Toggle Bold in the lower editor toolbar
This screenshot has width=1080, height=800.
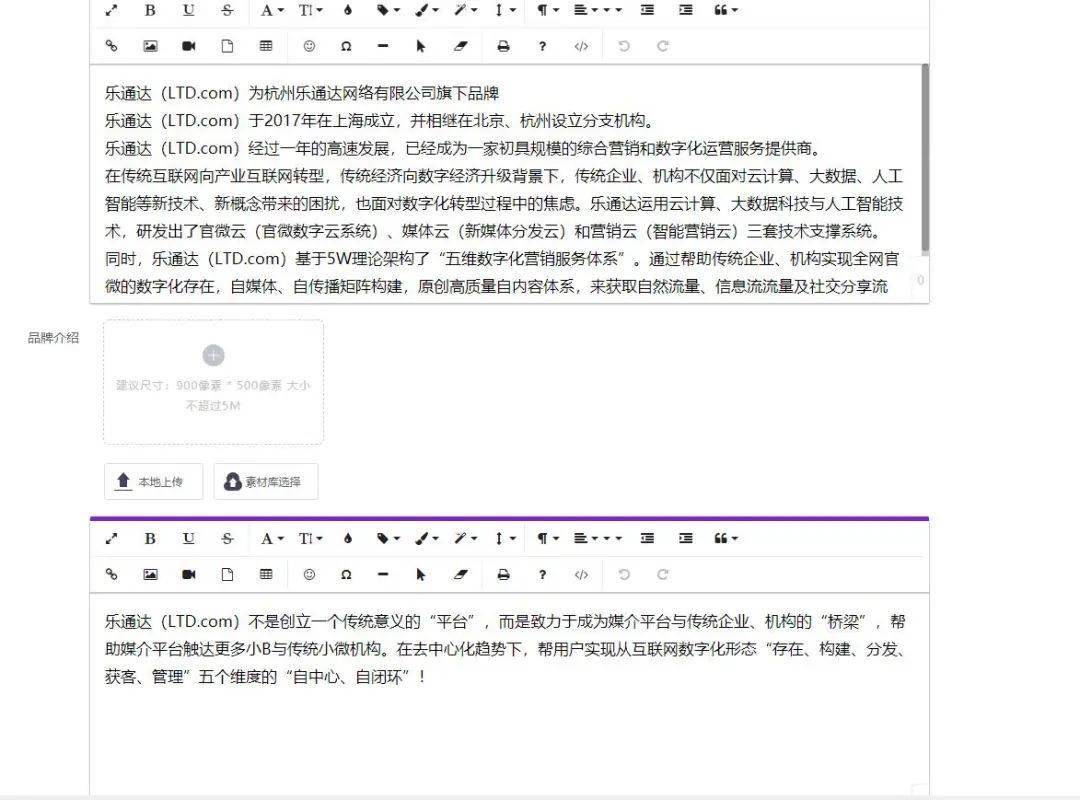(x=150, y=539)
